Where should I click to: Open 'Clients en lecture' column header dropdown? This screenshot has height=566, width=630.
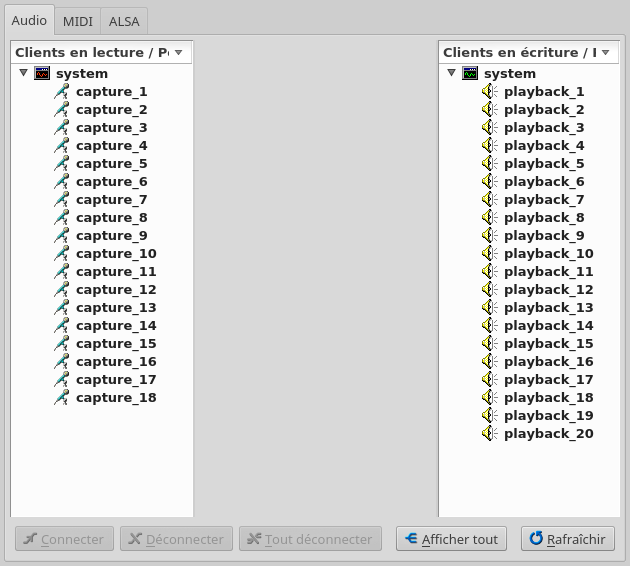179,52
